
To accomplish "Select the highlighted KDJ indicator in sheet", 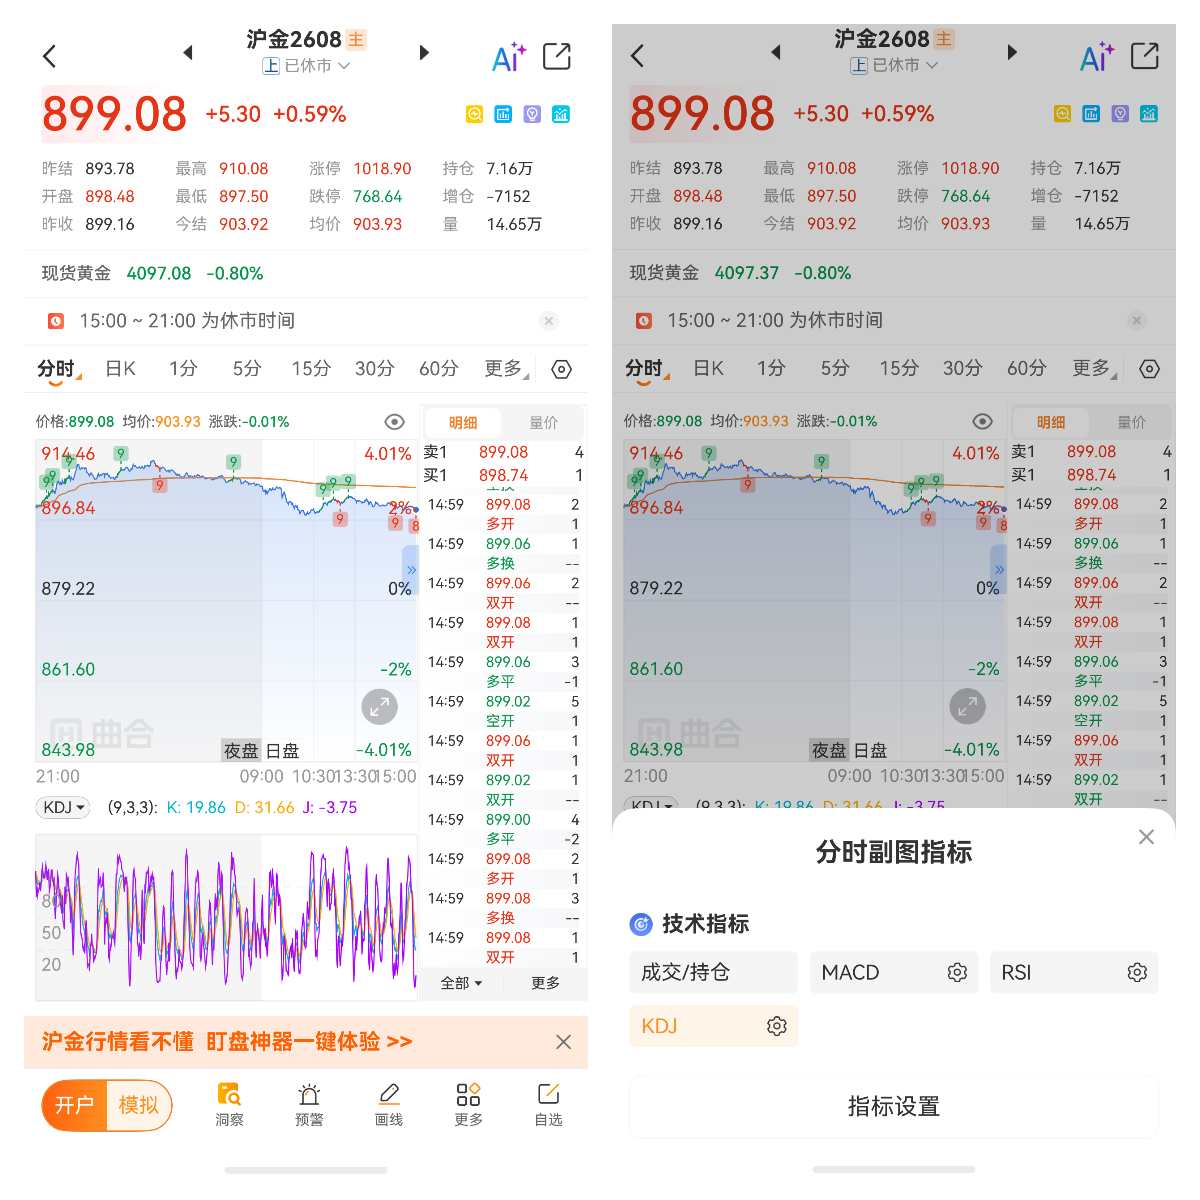I will coord(713,1026).
